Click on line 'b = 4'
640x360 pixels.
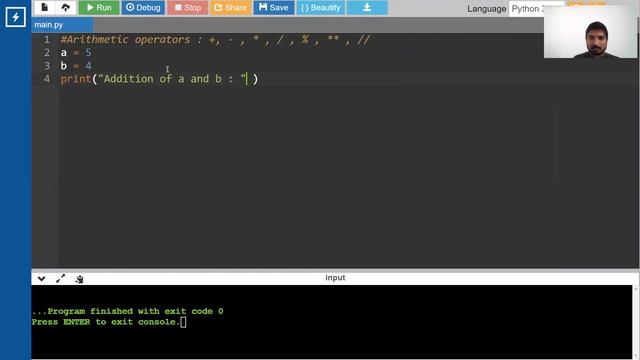76,66
